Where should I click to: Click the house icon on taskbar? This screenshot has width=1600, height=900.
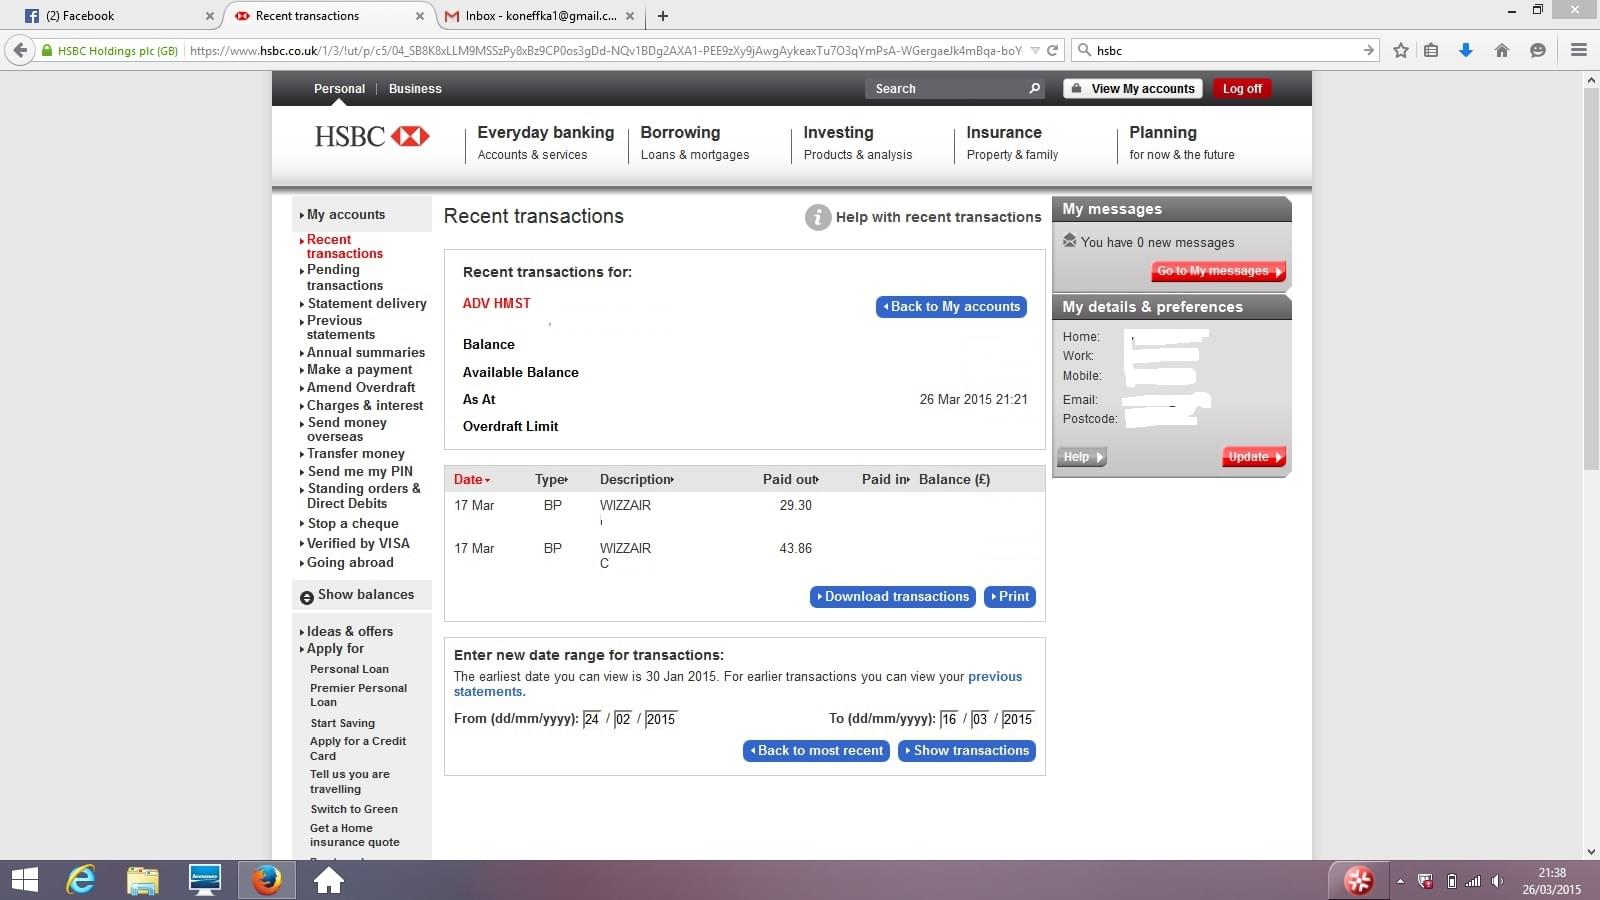(329, 880)
